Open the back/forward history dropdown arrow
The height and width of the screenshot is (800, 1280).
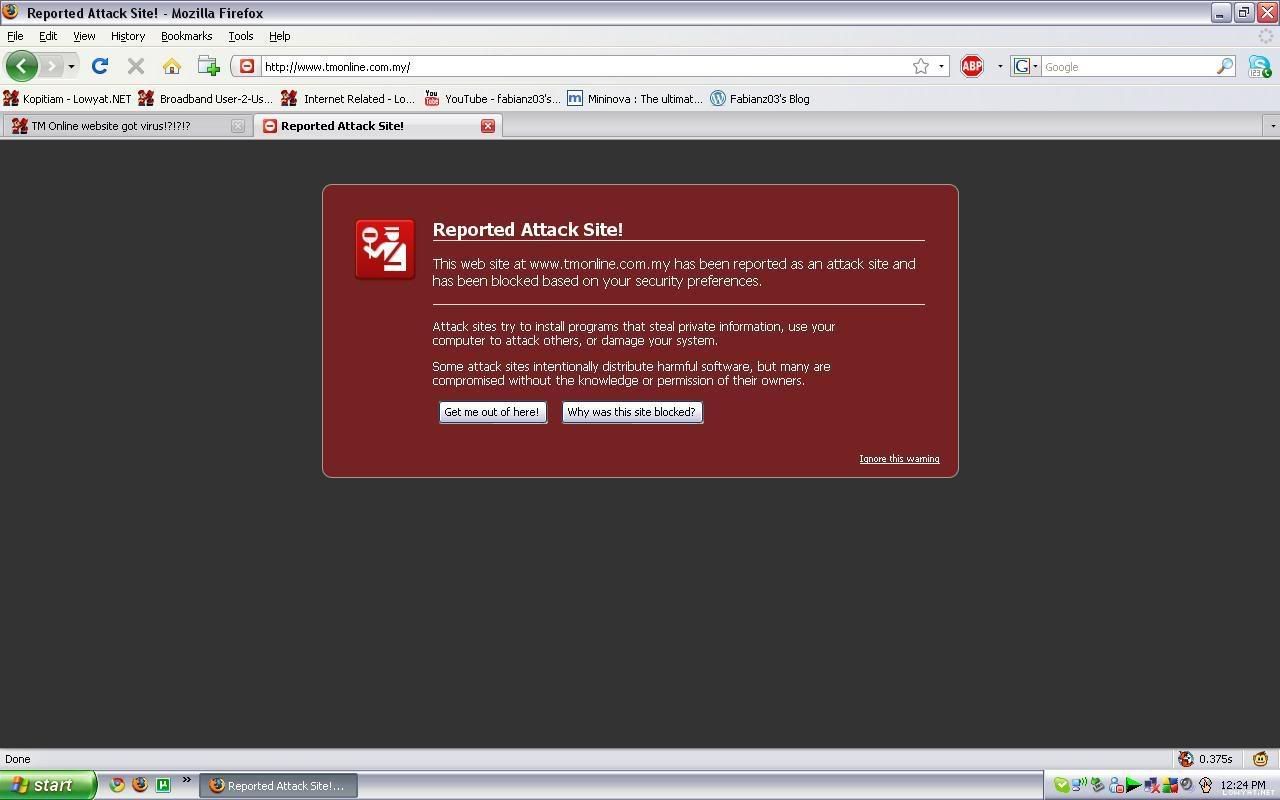pyautogui.click(x=71, y=67)
